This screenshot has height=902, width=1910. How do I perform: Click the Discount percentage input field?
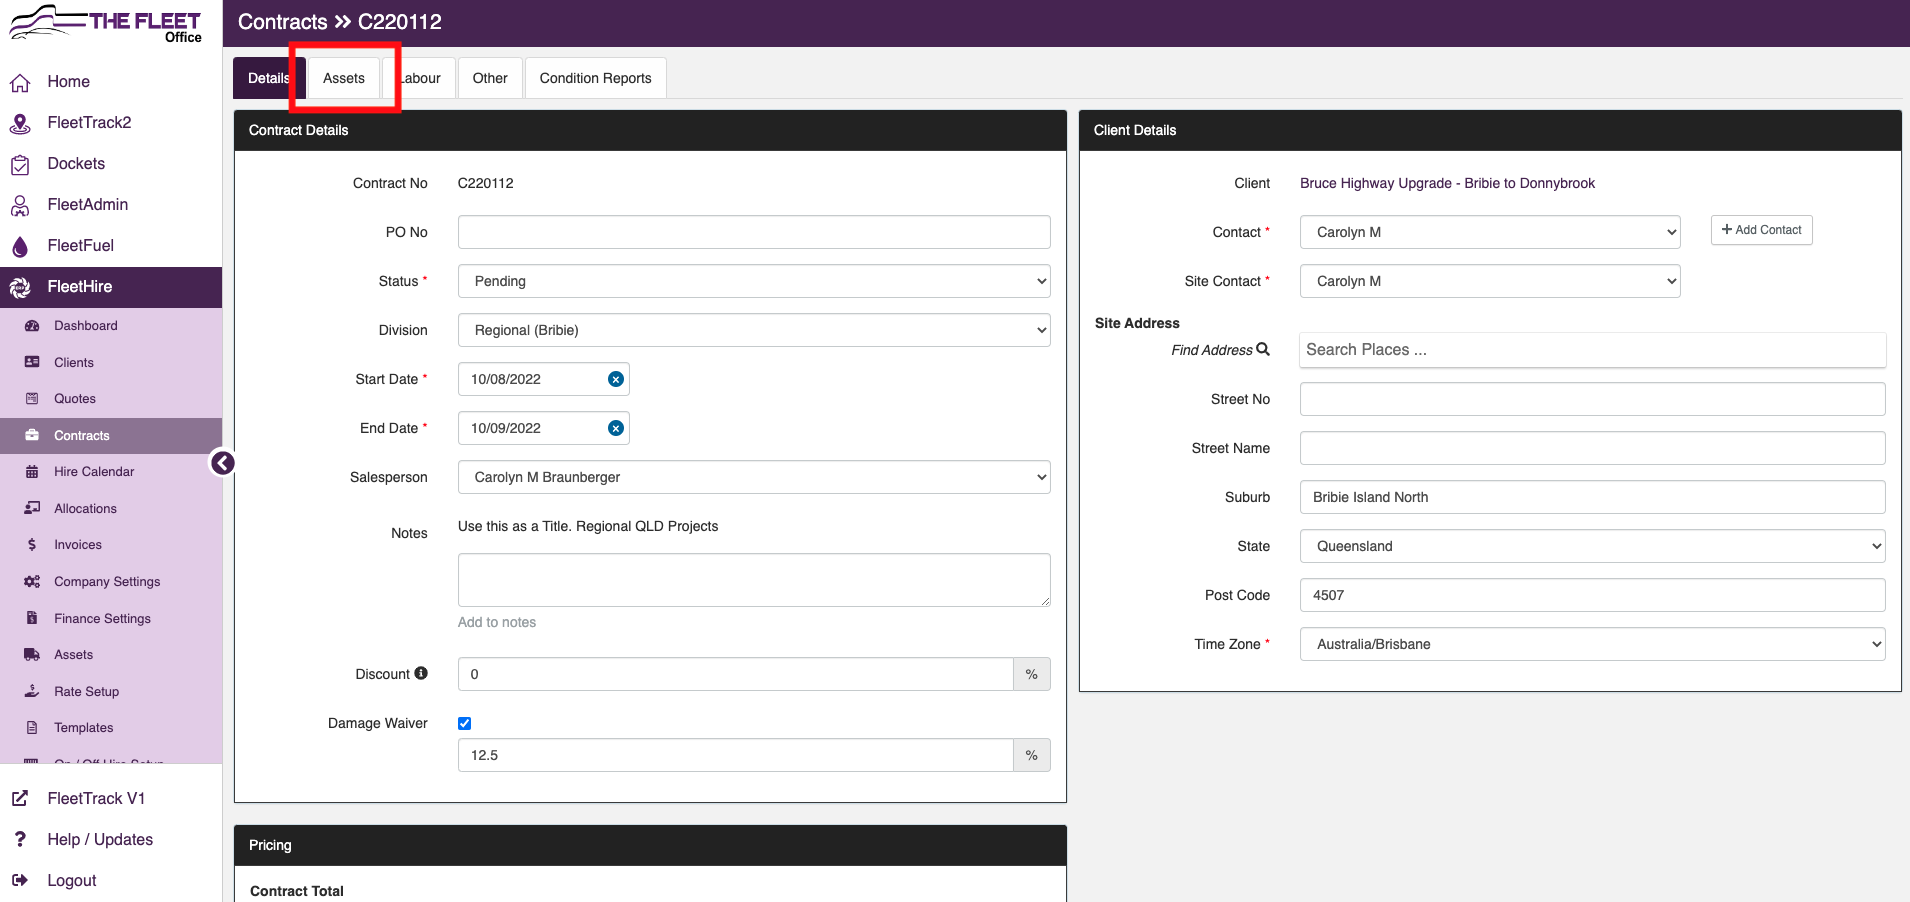tap(736, 674)
